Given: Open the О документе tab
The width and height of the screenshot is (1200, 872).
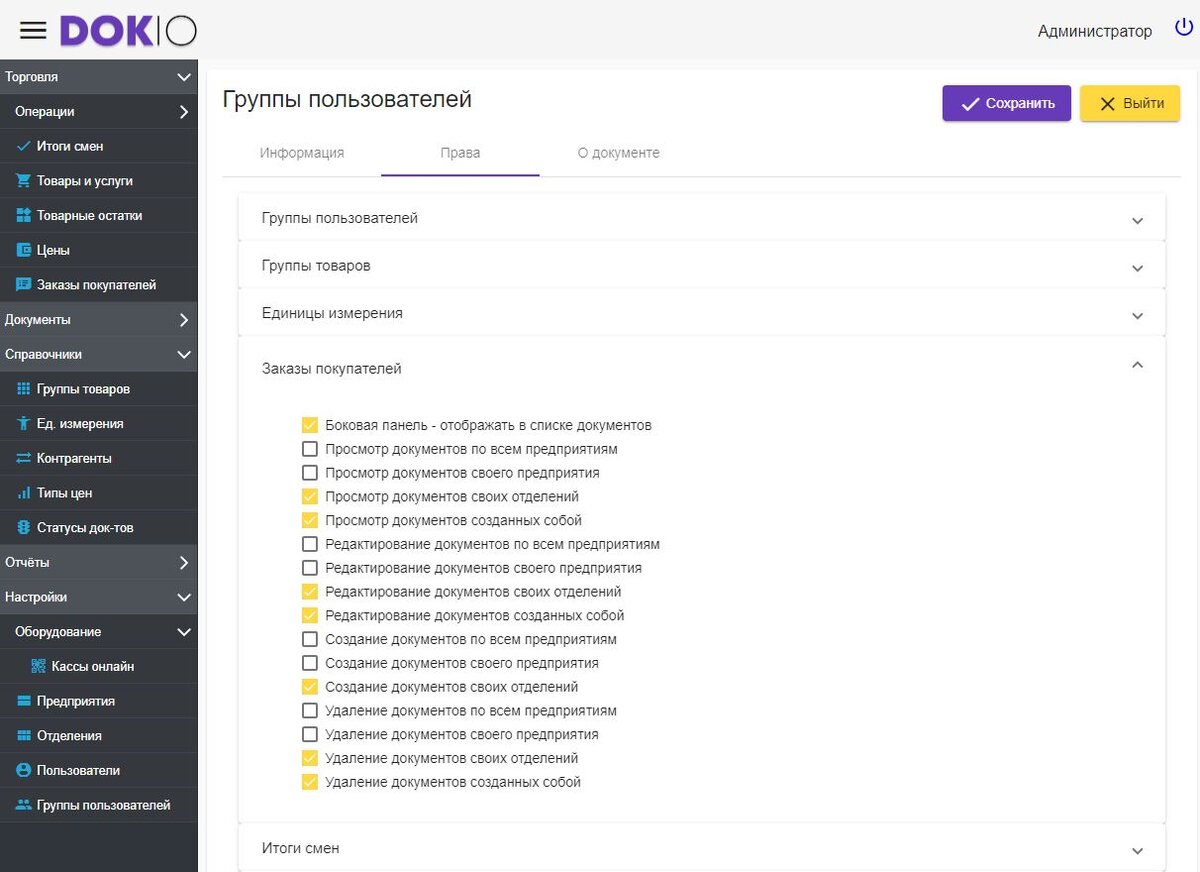Looking at the screenshot, I should pyautogui.click(x=618, y=153).
